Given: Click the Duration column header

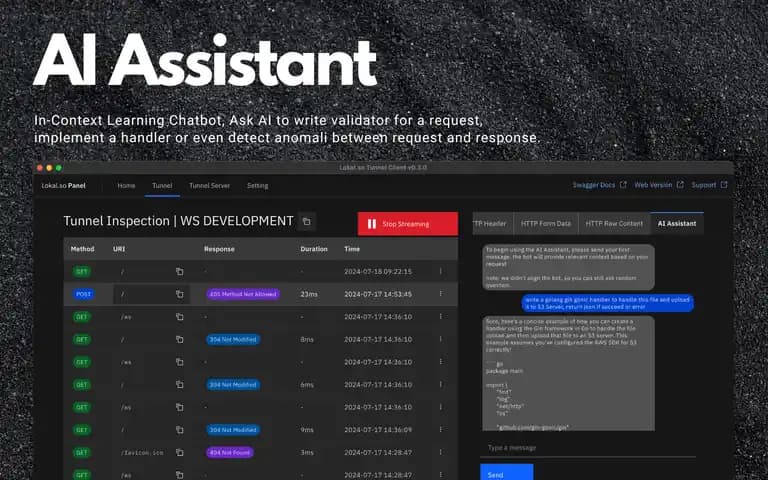Looking at the screenshot, I should click(314, 249).
